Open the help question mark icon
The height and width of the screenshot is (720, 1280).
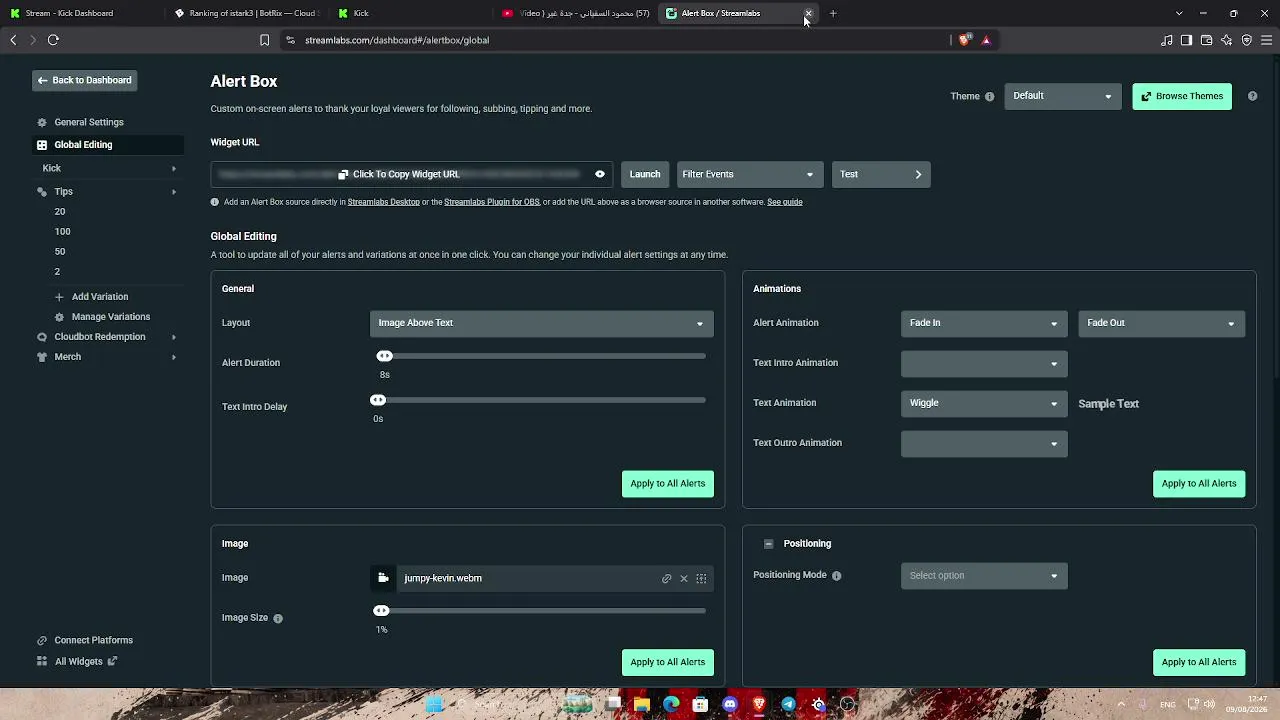click(x=1252, y=96)
